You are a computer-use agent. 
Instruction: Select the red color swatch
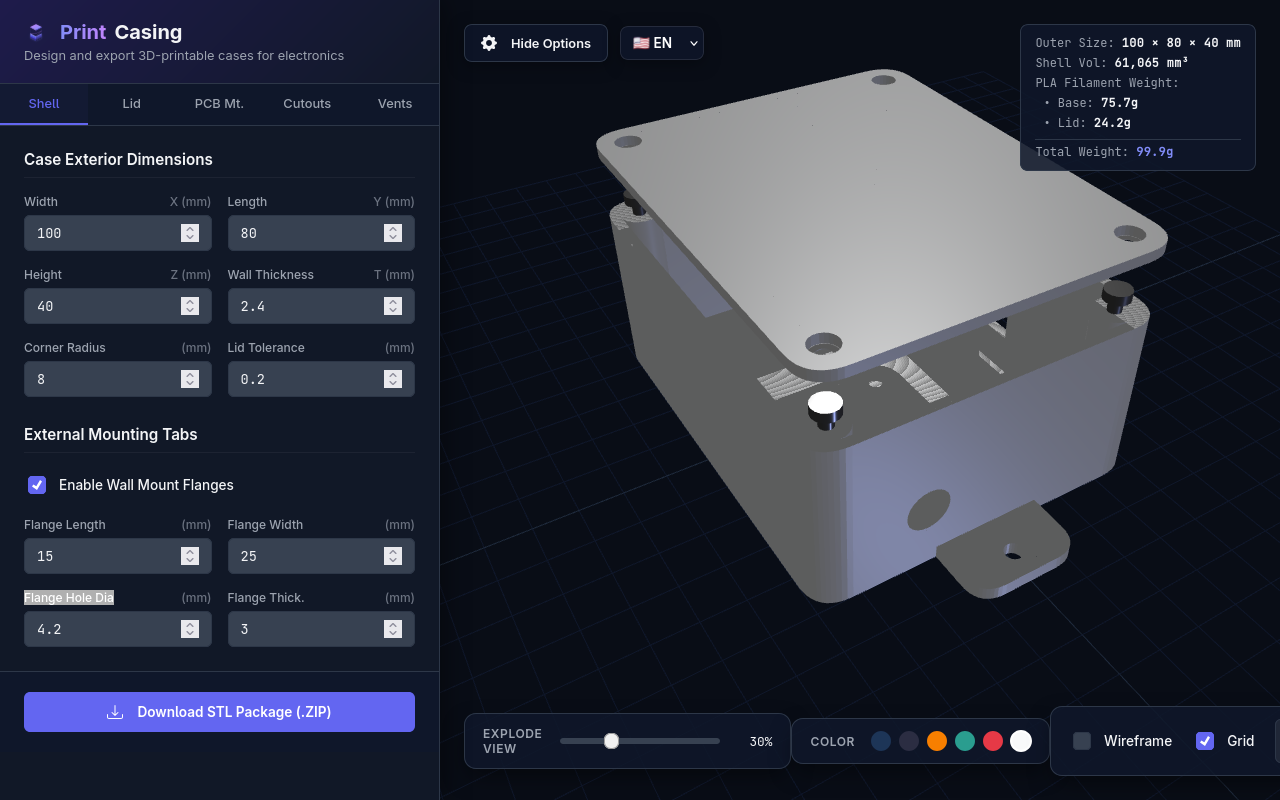click(993, 741)
